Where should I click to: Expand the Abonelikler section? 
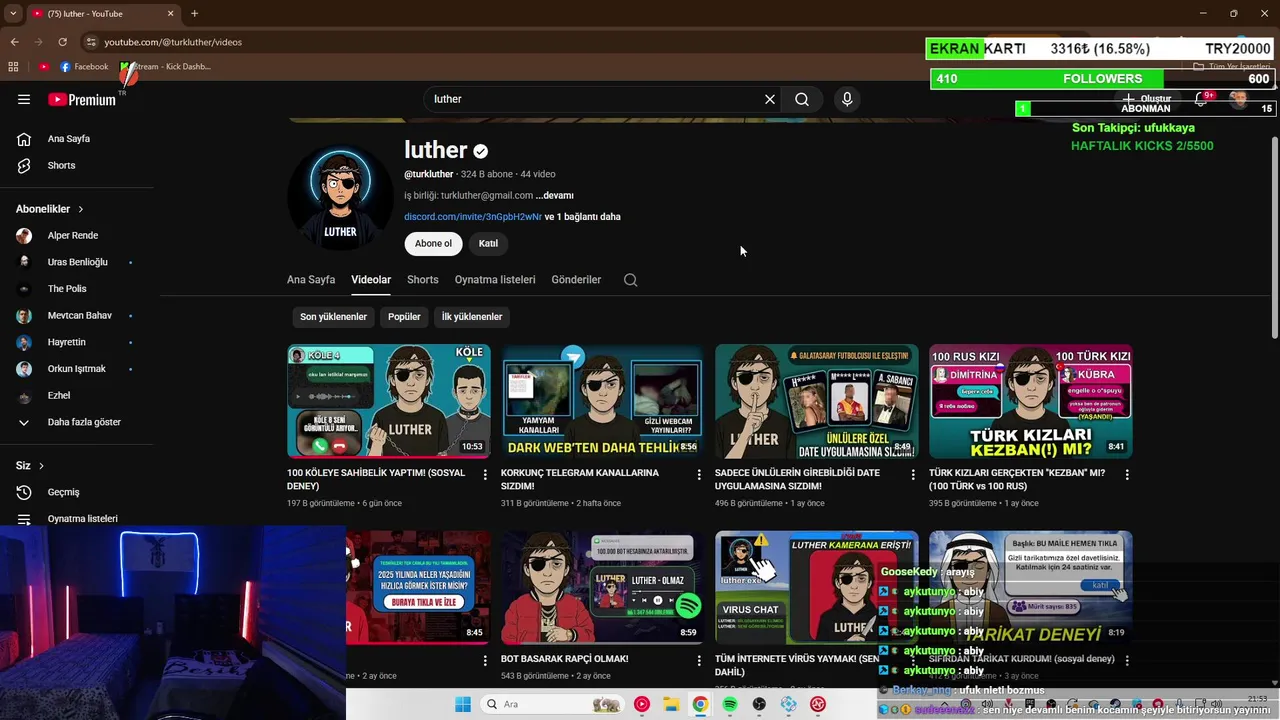tap(50, 209)
